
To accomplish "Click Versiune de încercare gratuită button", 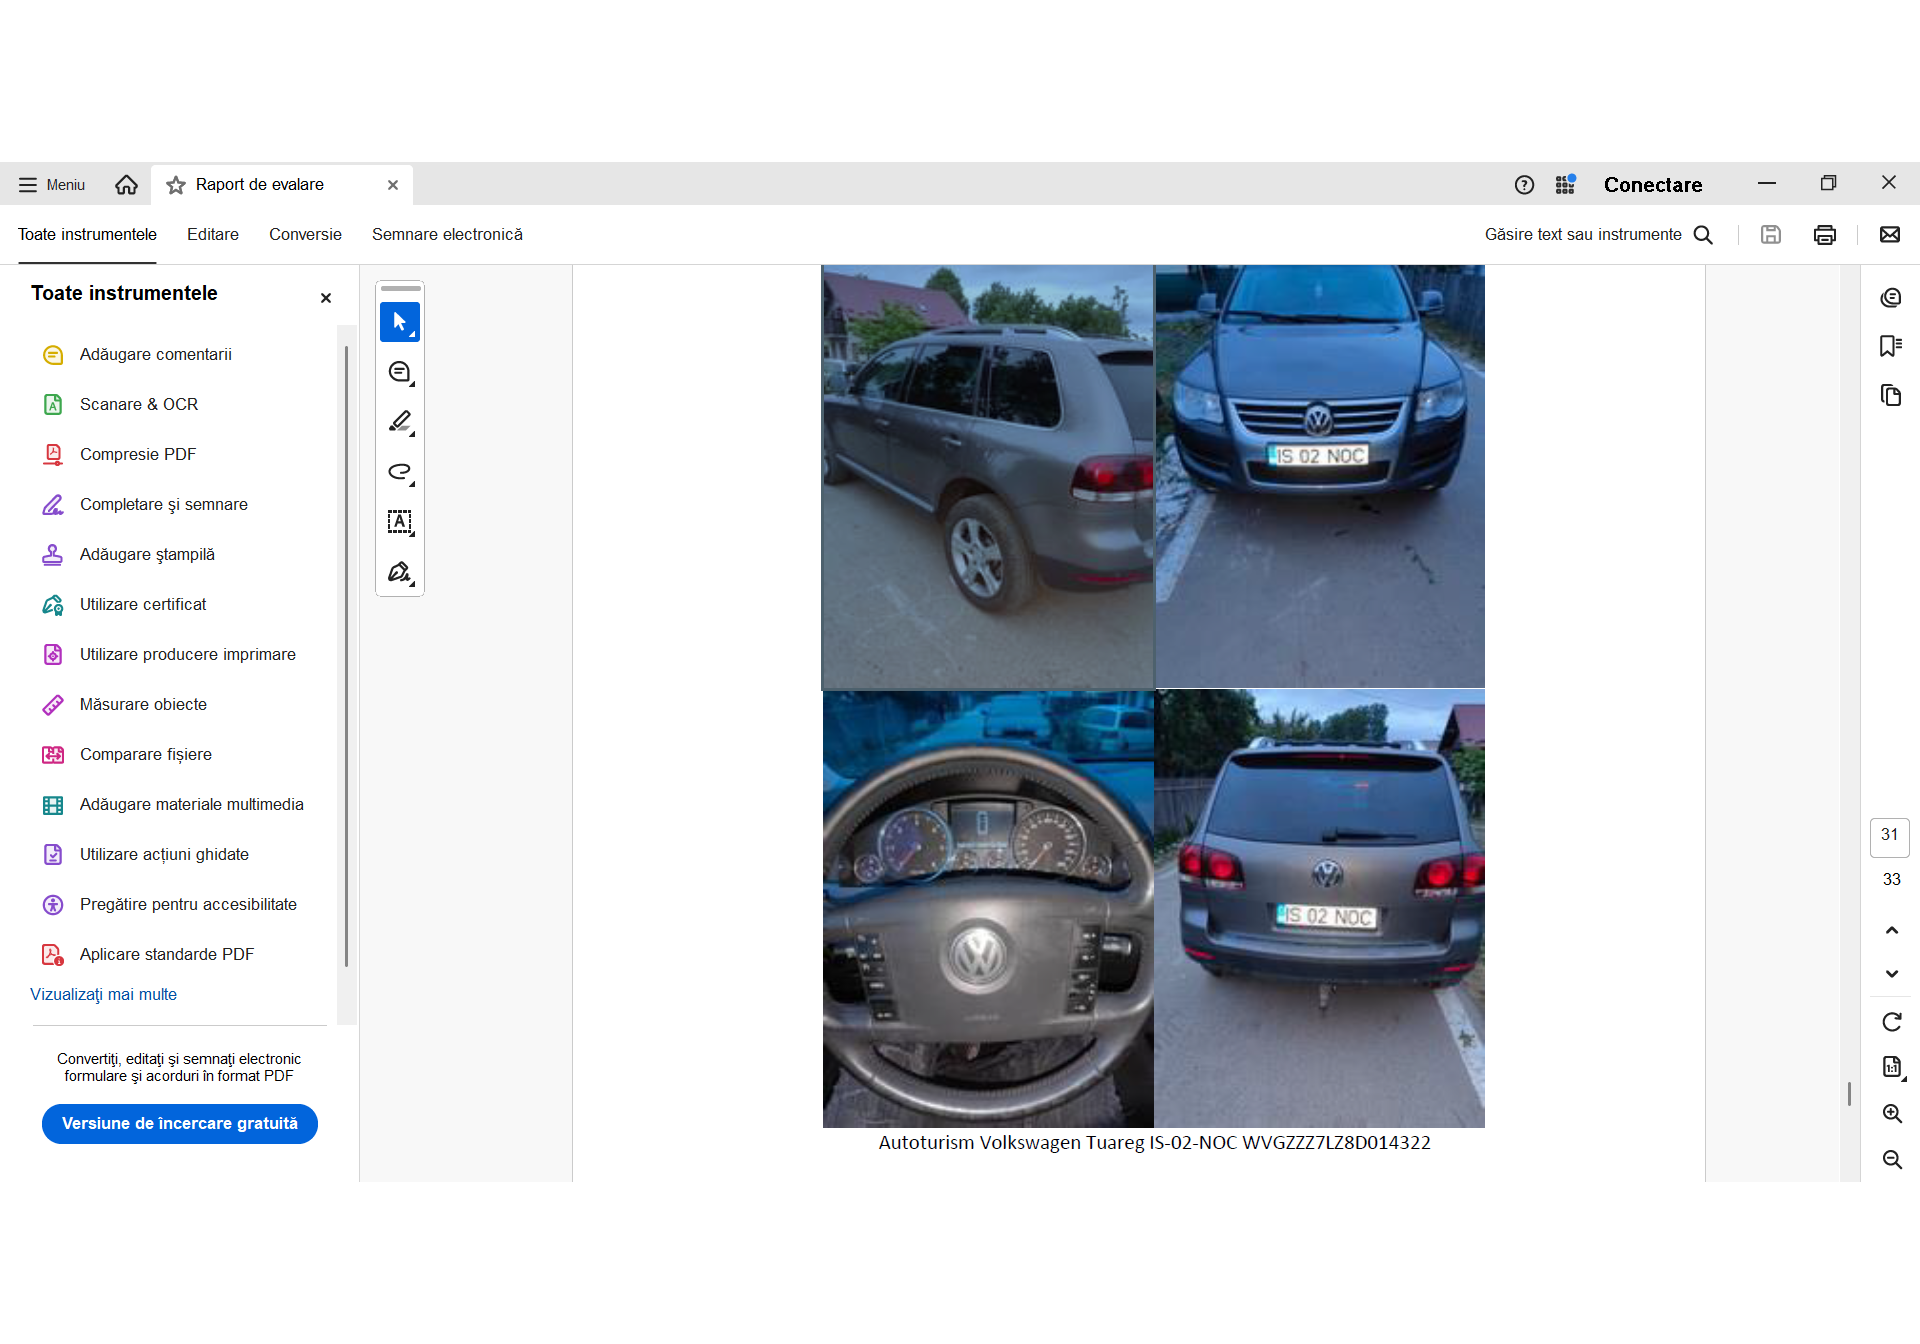I will pyautogui.click(x=180, y=1124).
